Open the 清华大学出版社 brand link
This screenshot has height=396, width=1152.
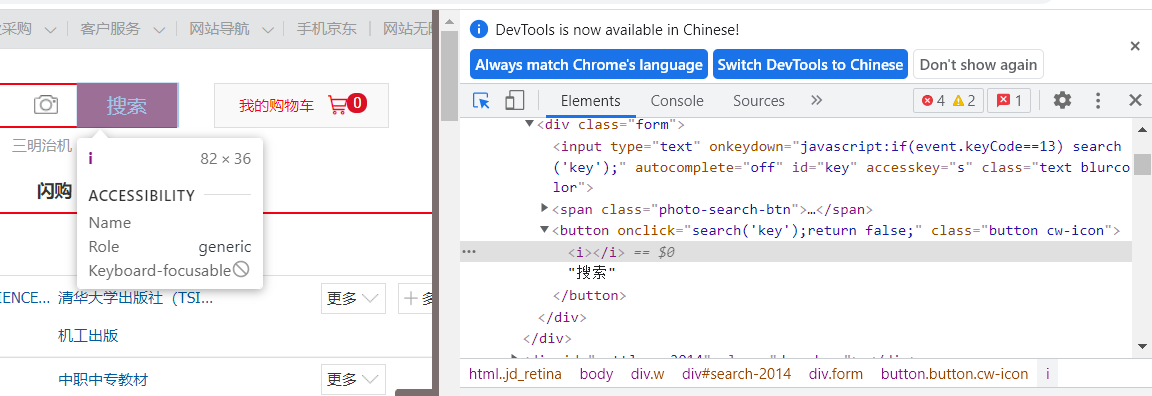coord(136,298)
